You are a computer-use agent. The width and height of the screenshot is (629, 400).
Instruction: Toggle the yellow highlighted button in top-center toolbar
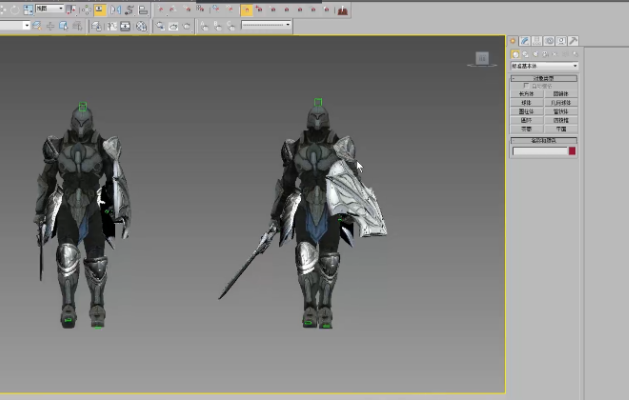point(246,10)
